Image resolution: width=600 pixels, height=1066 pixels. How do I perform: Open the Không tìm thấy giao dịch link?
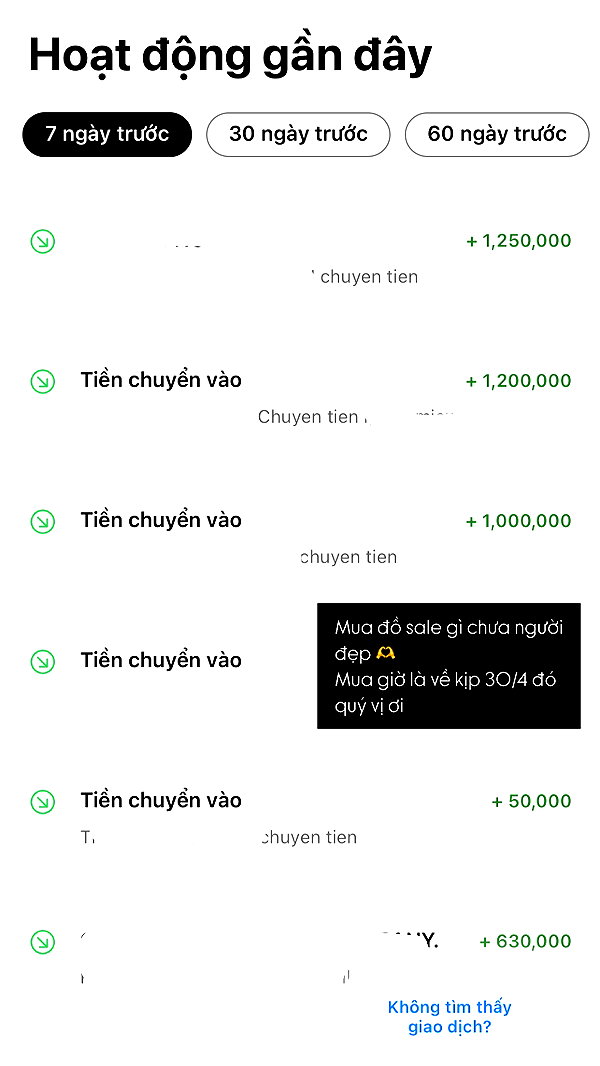tap(449, 1016)
